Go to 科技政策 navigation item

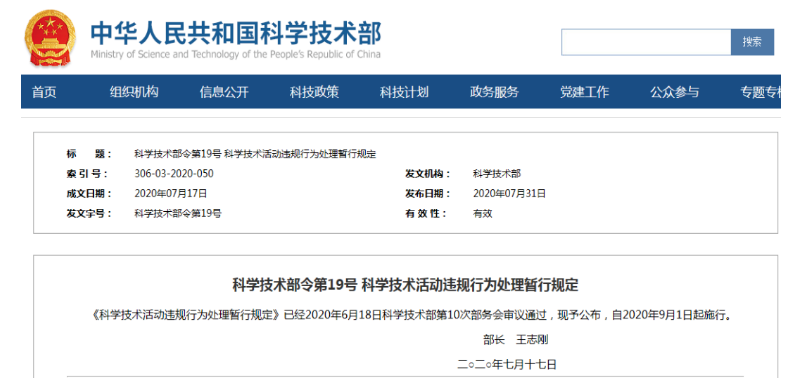(x=314, y=92)
